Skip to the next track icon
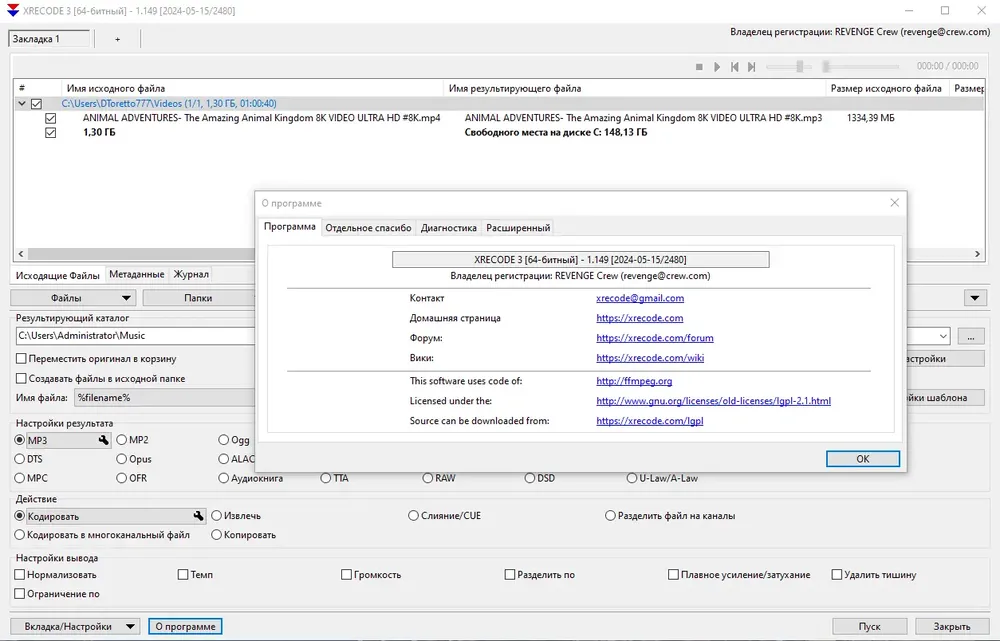Screen dimensions: 1000x641 [752, 66]
